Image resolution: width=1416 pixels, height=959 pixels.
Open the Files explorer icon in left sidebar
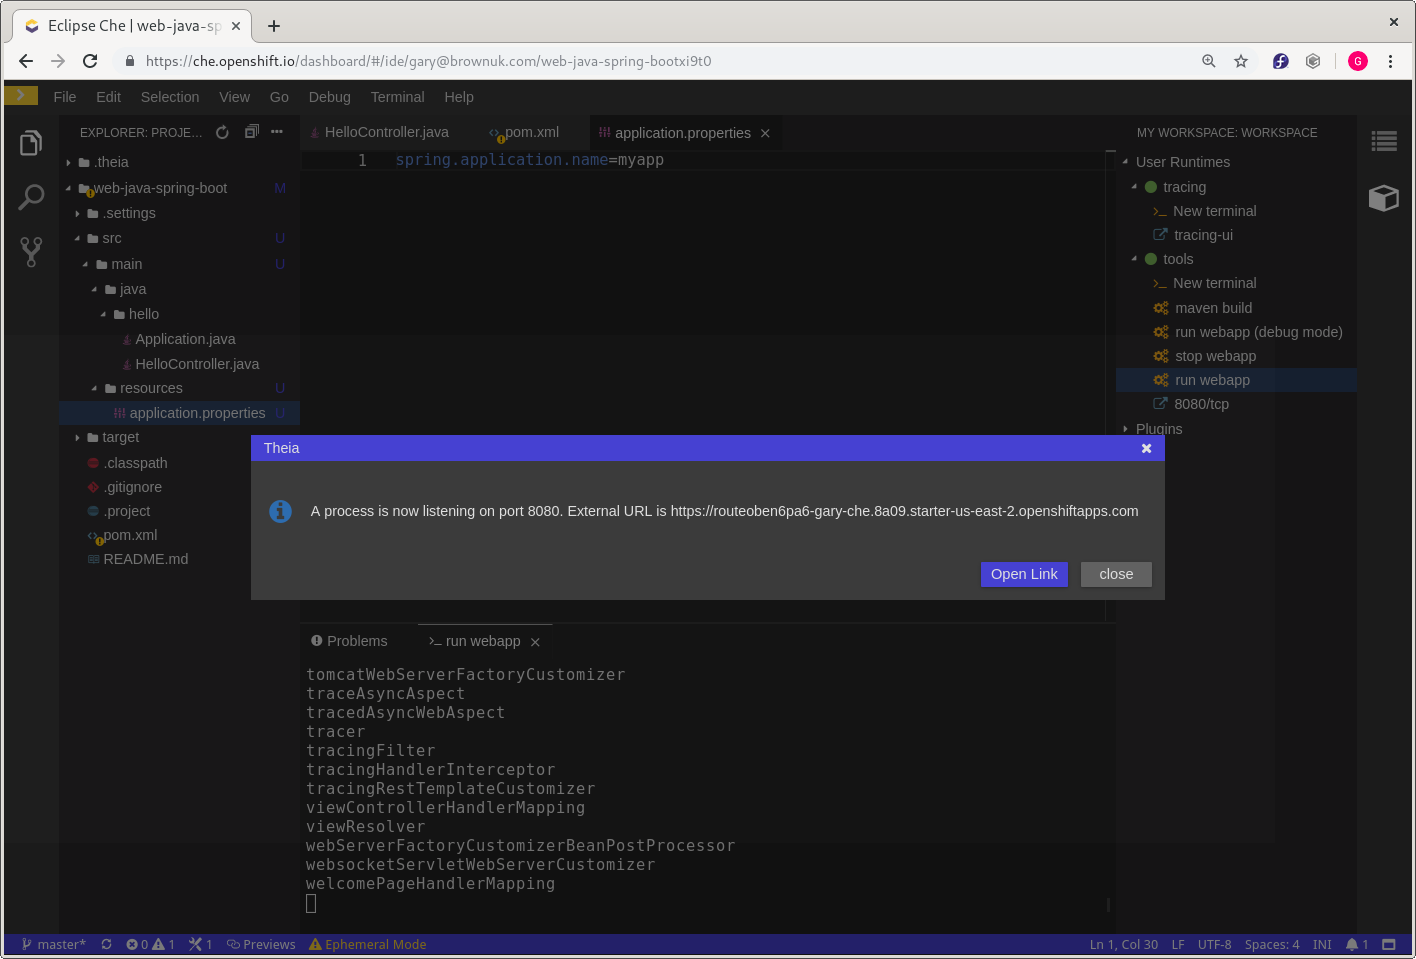[31, 142]
